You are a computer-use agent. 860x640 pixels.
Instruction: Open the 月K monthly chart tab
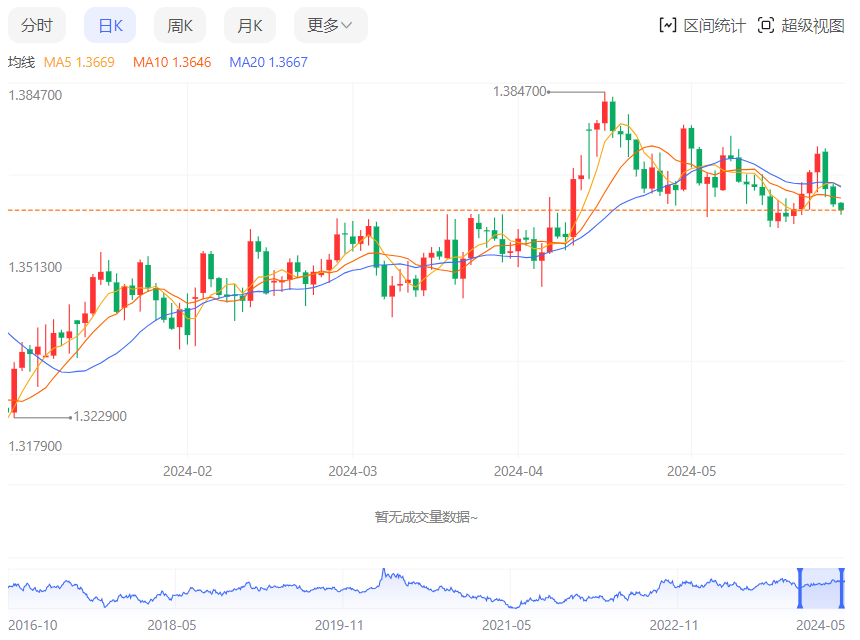[x=250, y=25]
